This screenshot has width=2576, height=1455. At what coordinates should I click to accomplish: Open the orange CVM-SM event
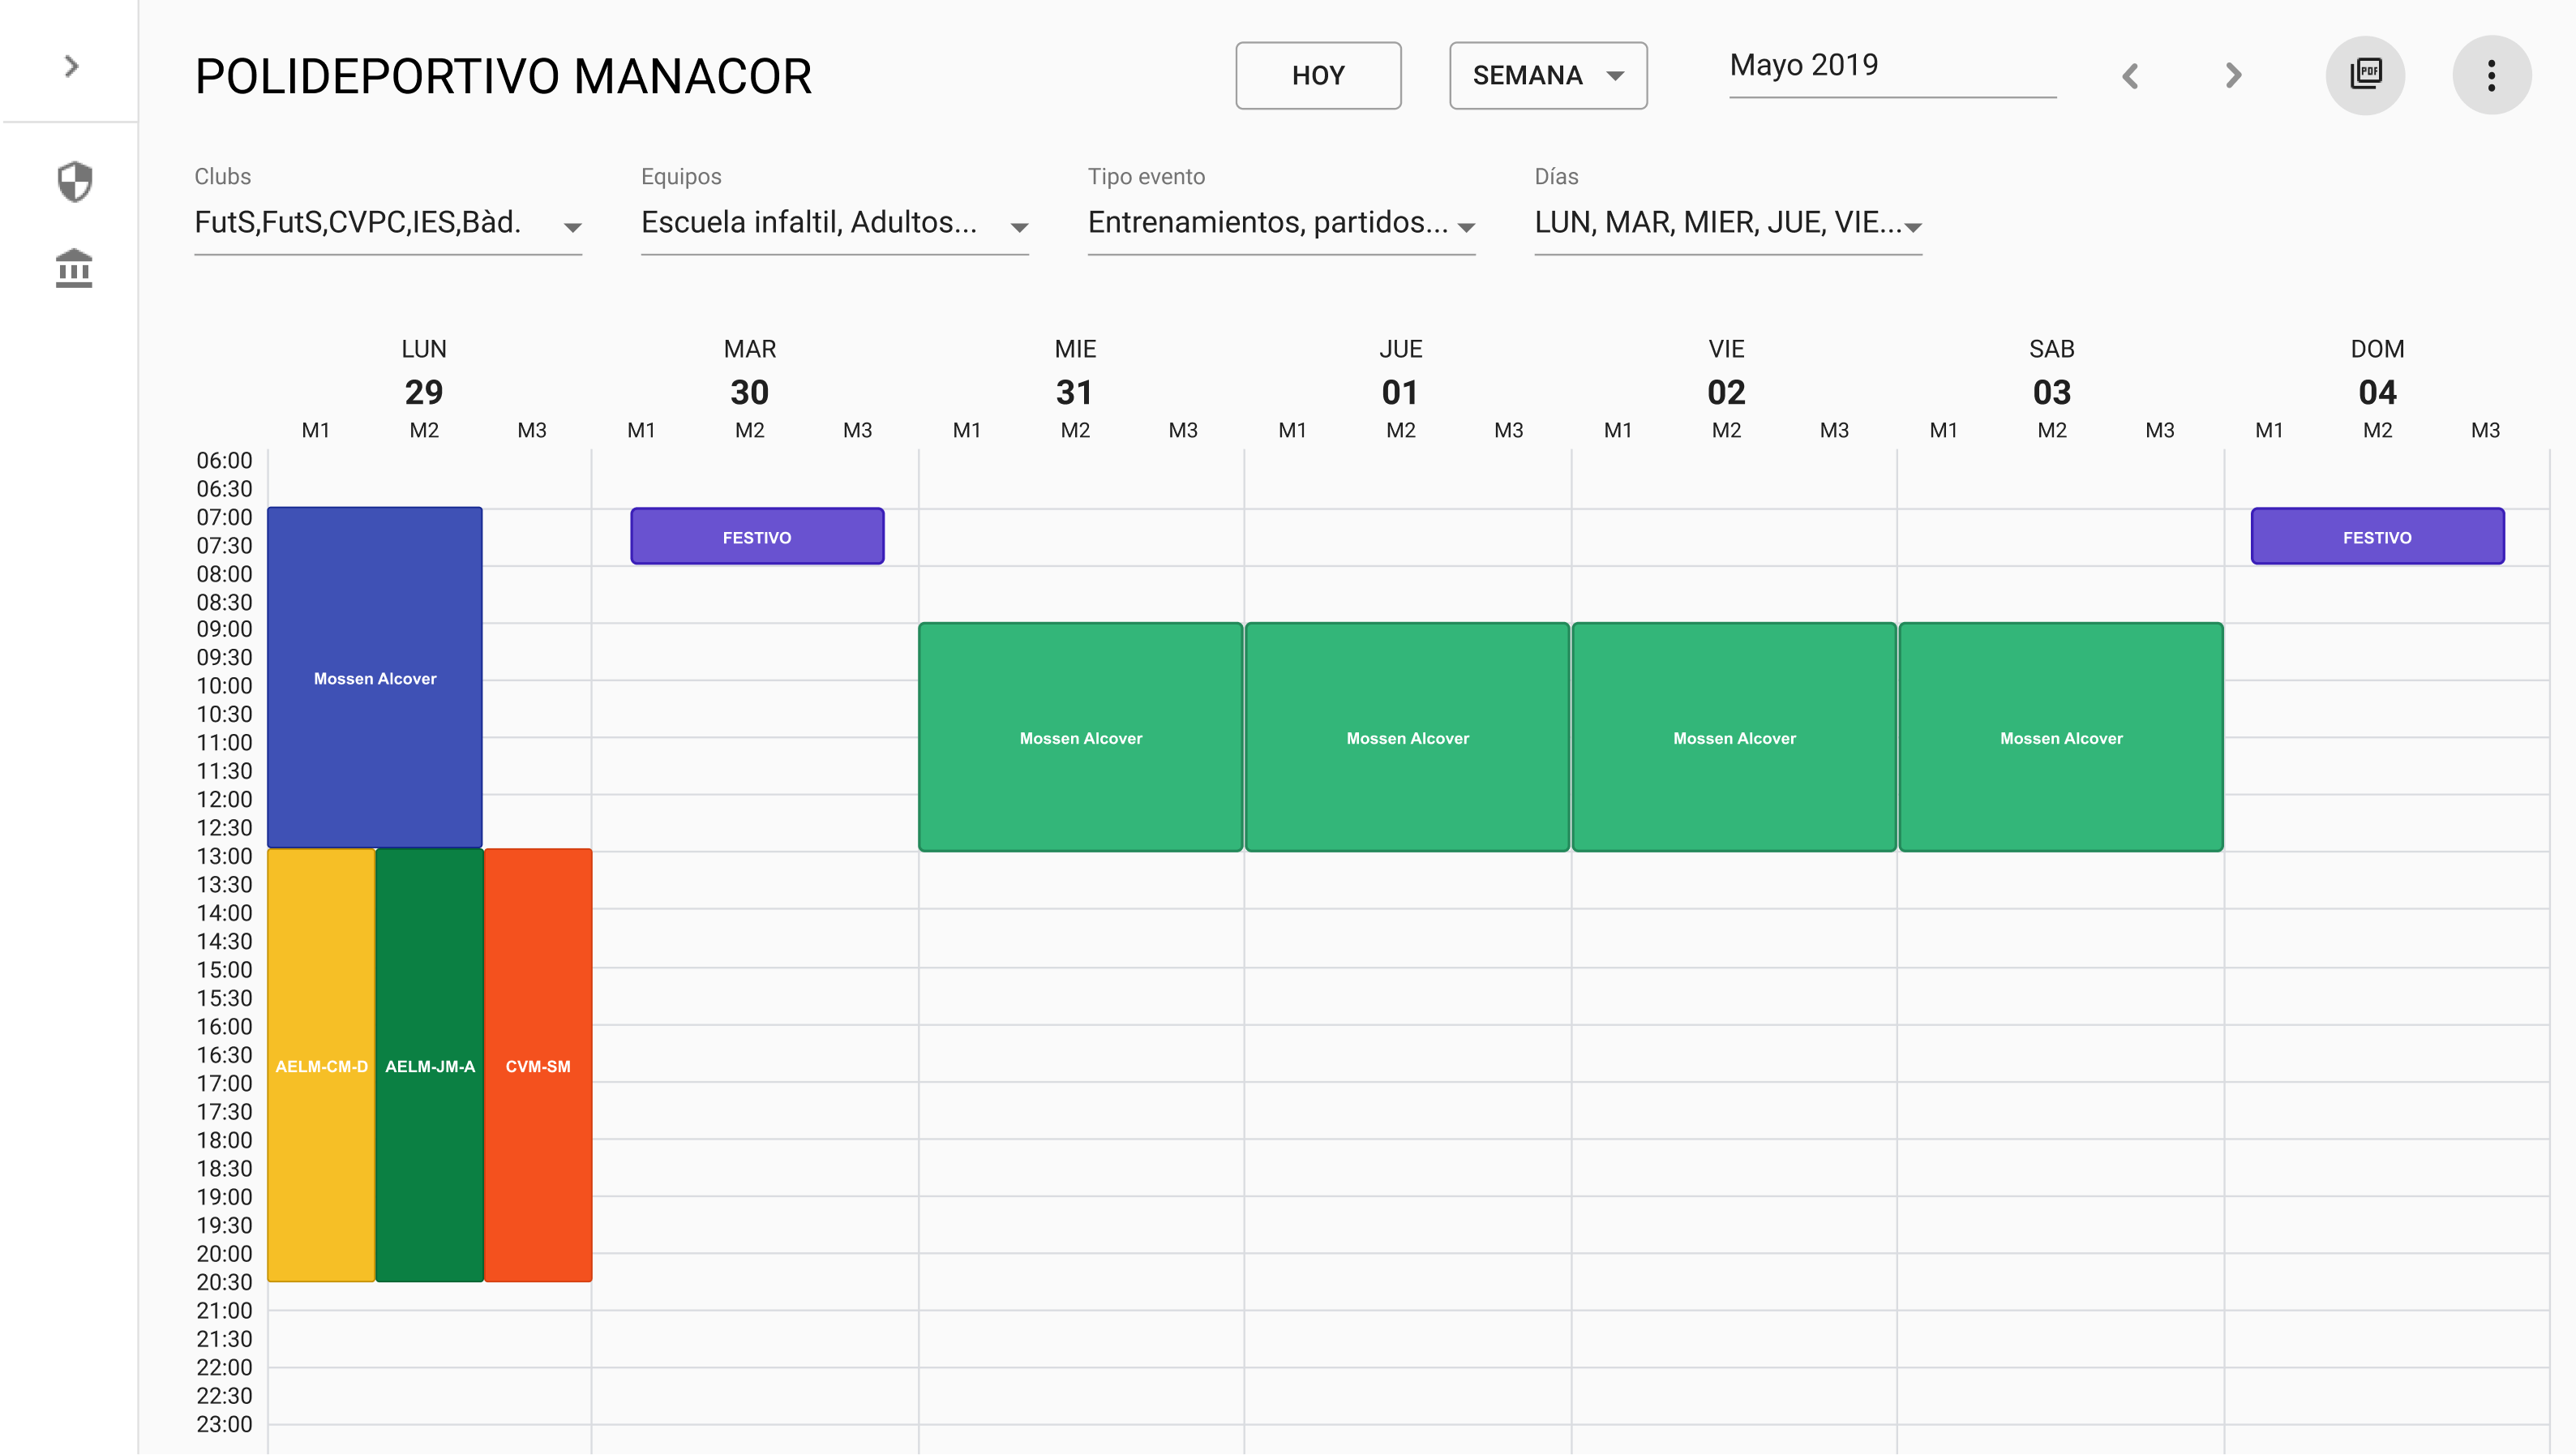[538, 1065]
